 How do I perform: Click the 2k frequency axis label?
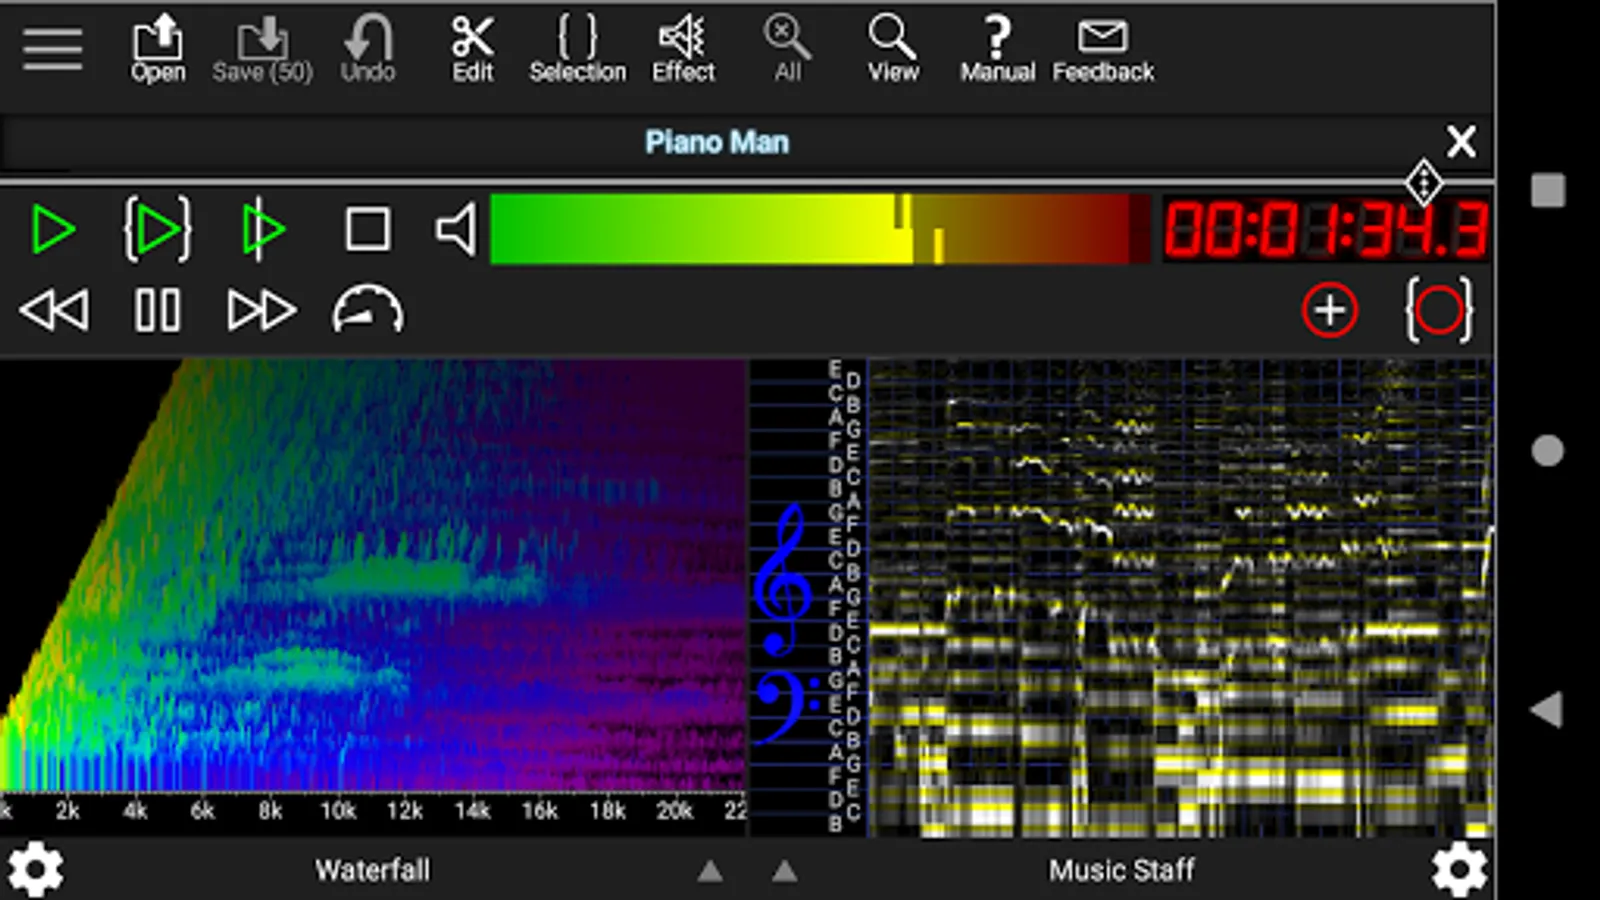coord(67,811)
